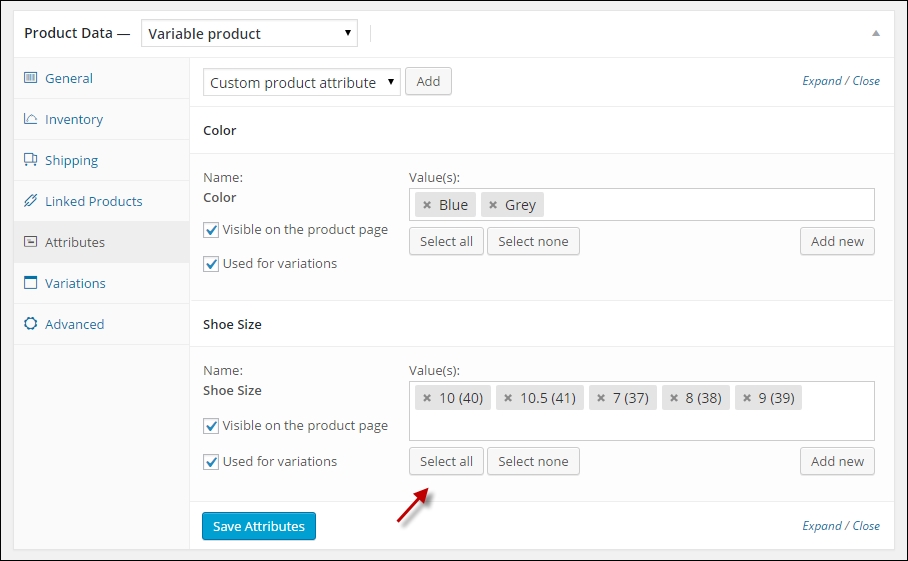Click the Shipping truck icon
The image size is (908, 561).
point(30,159)
